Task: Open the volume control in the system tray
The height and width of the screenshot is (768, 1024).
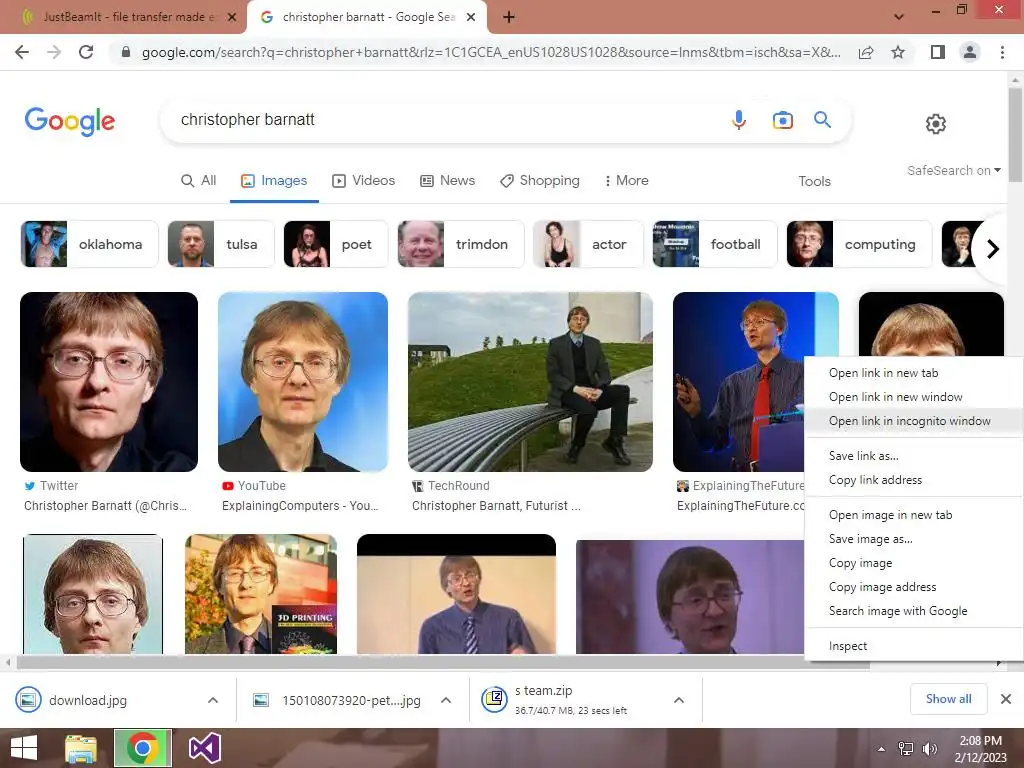Action: click(x=929, y=749)
